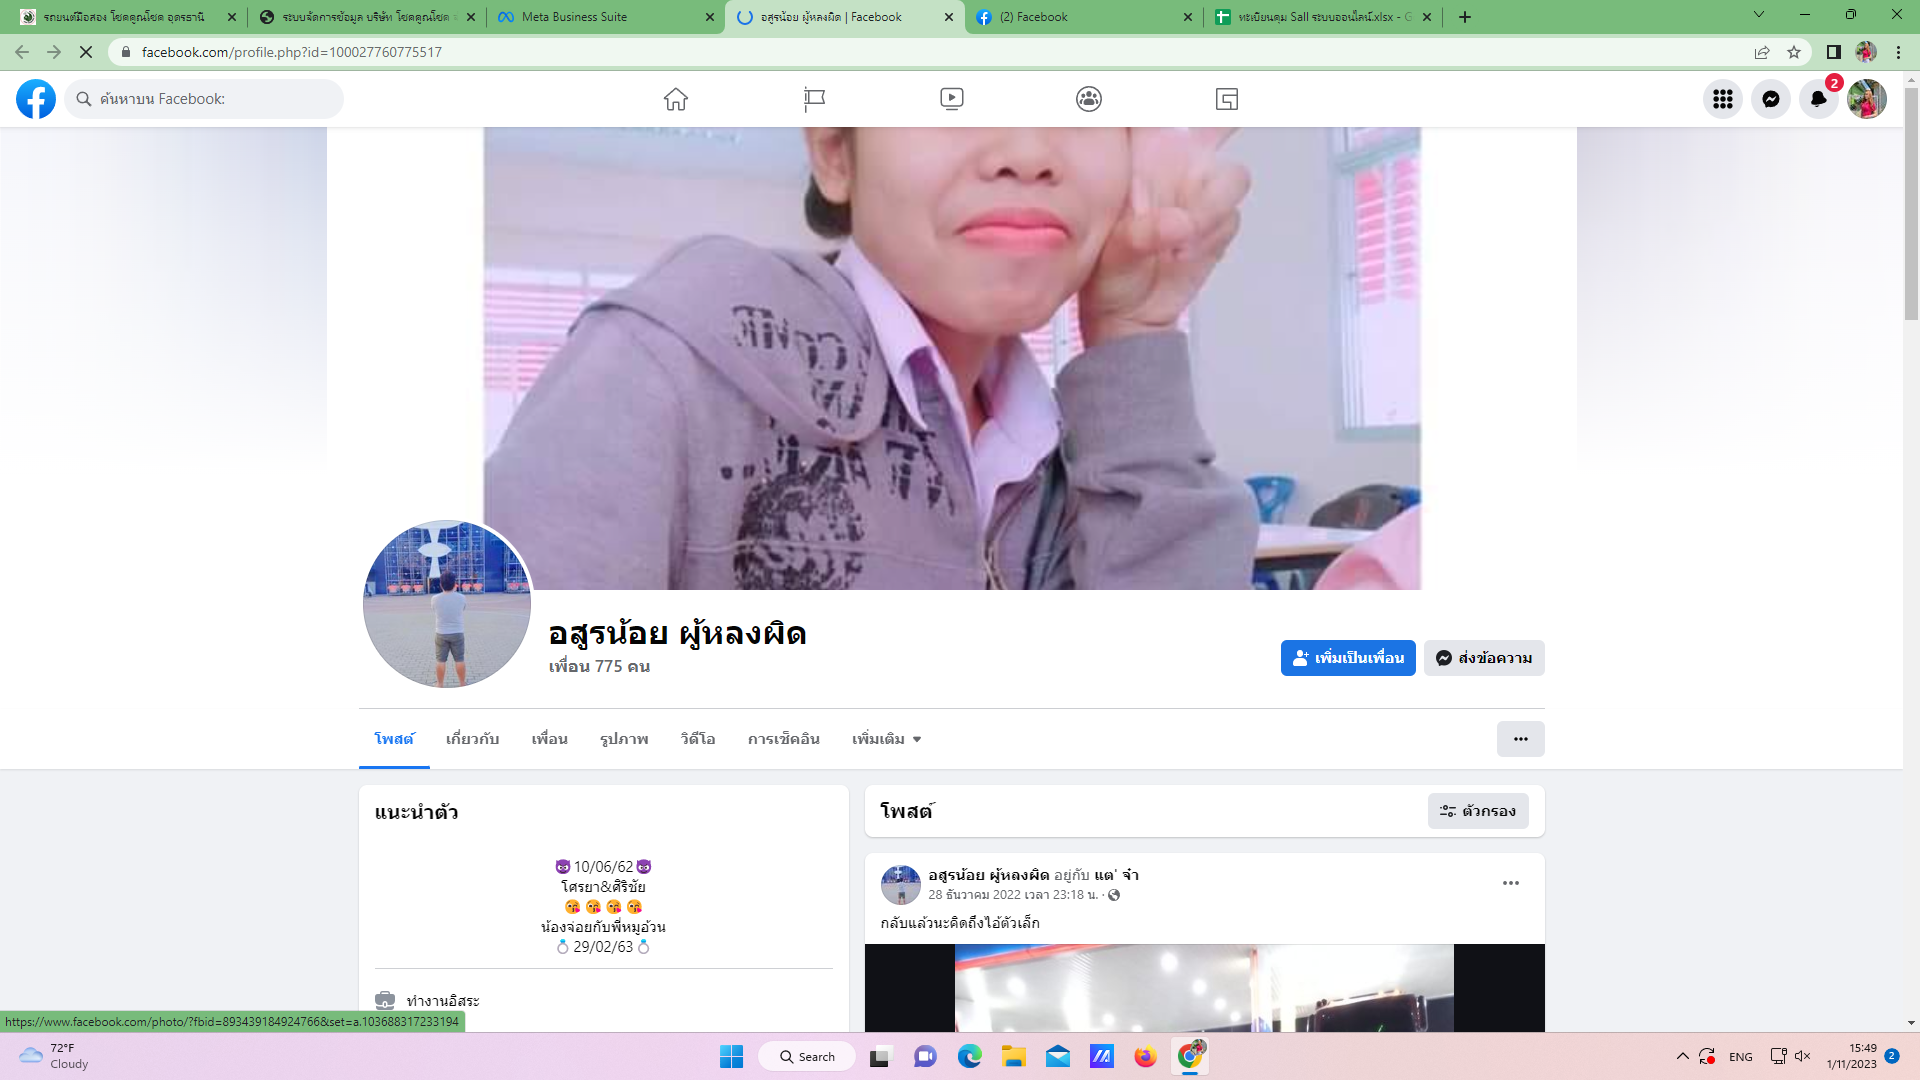The image size is (1920, 1080).
Task: Switch to the เกี่ยวกับ tab
Action: point(472,739)
